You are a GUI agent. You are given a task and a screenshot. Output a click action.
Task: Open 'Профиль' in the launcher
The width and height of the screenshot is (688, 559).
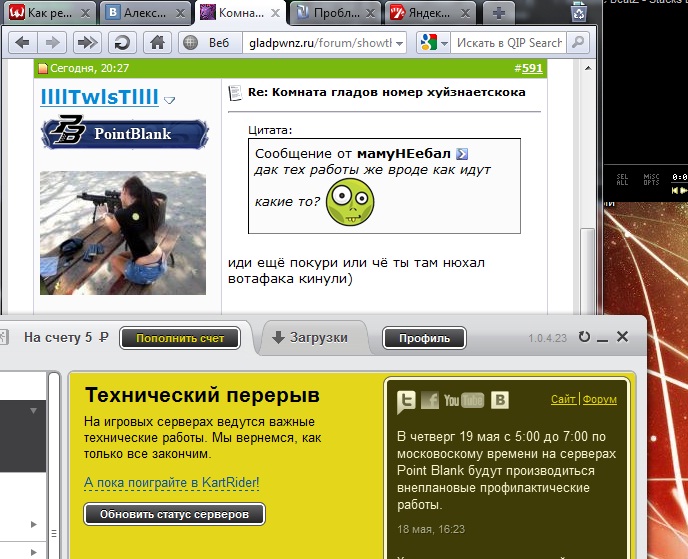(x=424, y=338)
